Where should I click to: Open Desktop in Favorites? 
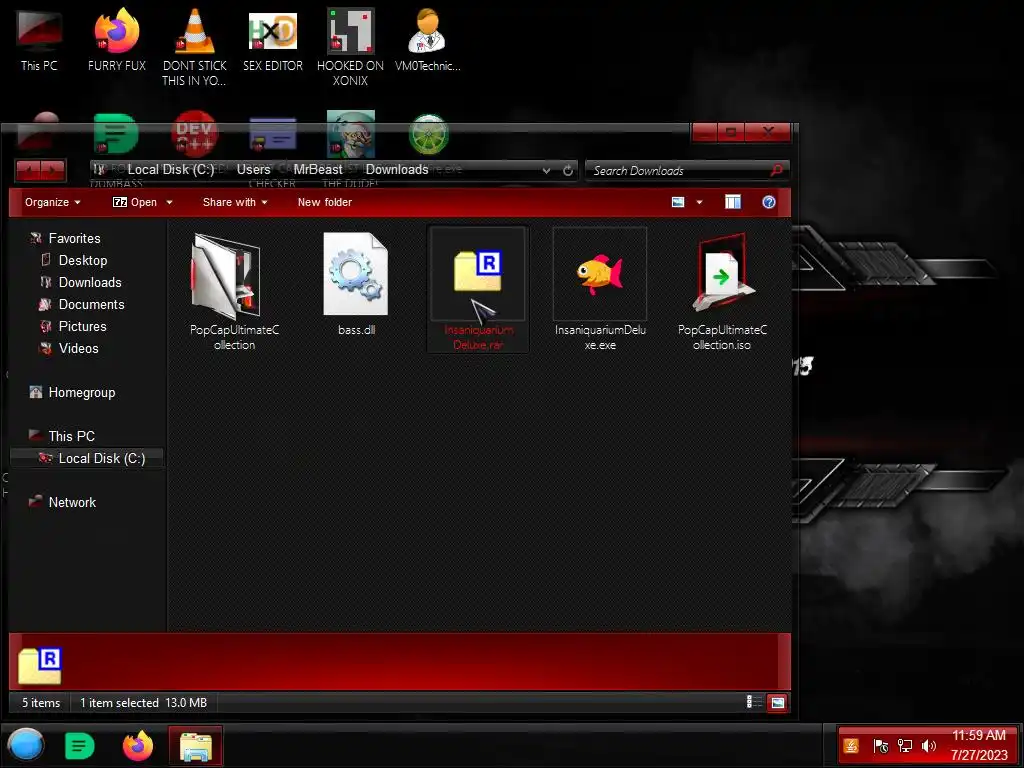(x=83, y=261)
